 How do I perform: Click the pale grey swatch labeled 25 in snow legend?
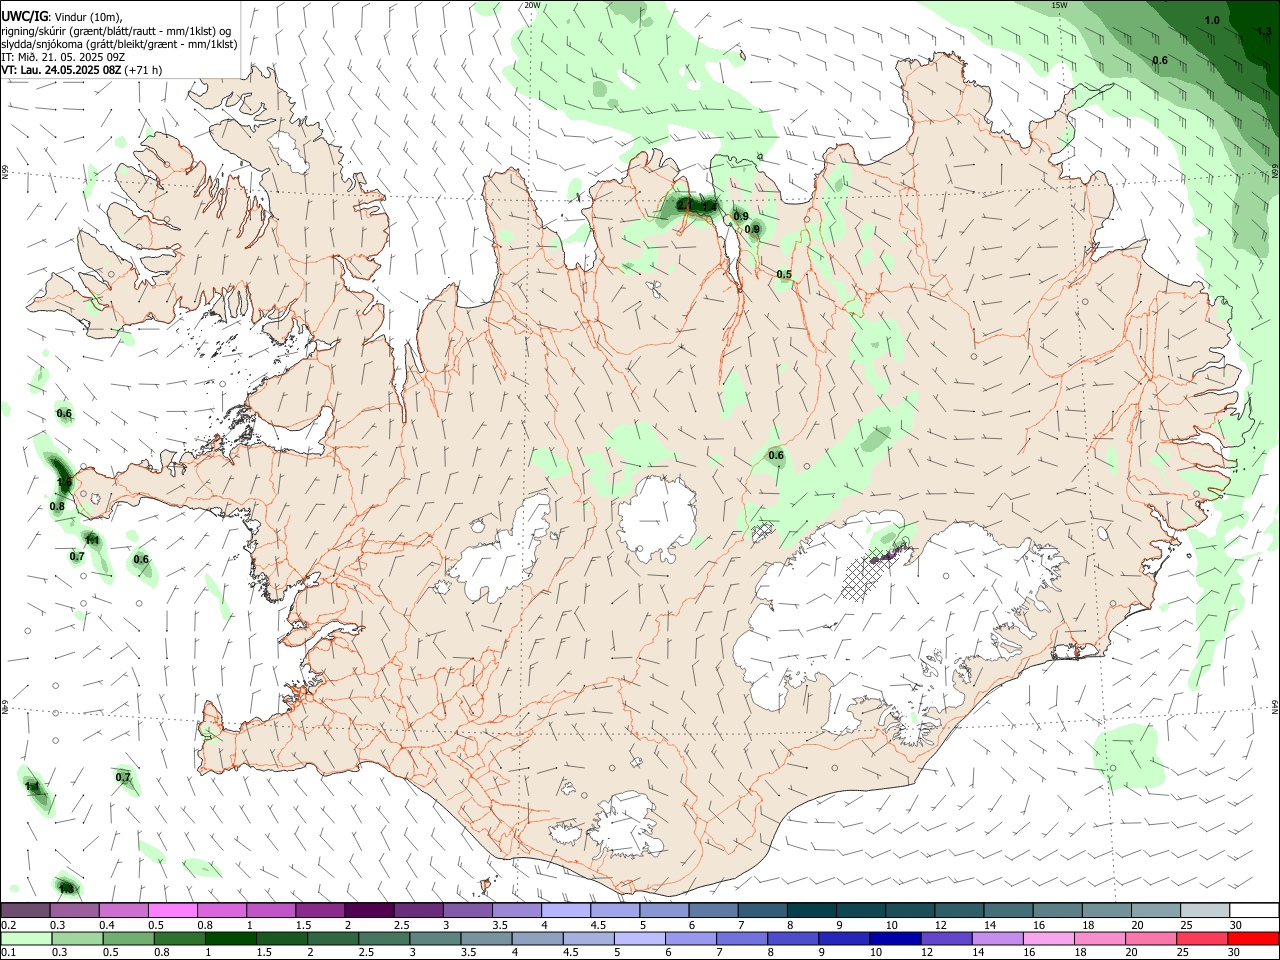click(1205, 911)
